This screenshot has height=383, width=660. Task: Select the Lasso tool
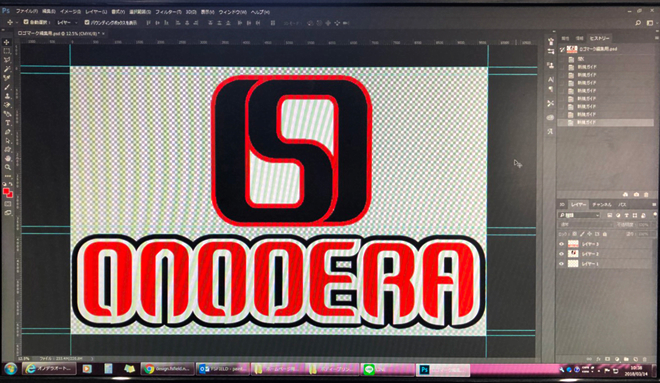(x=7, y=60)
